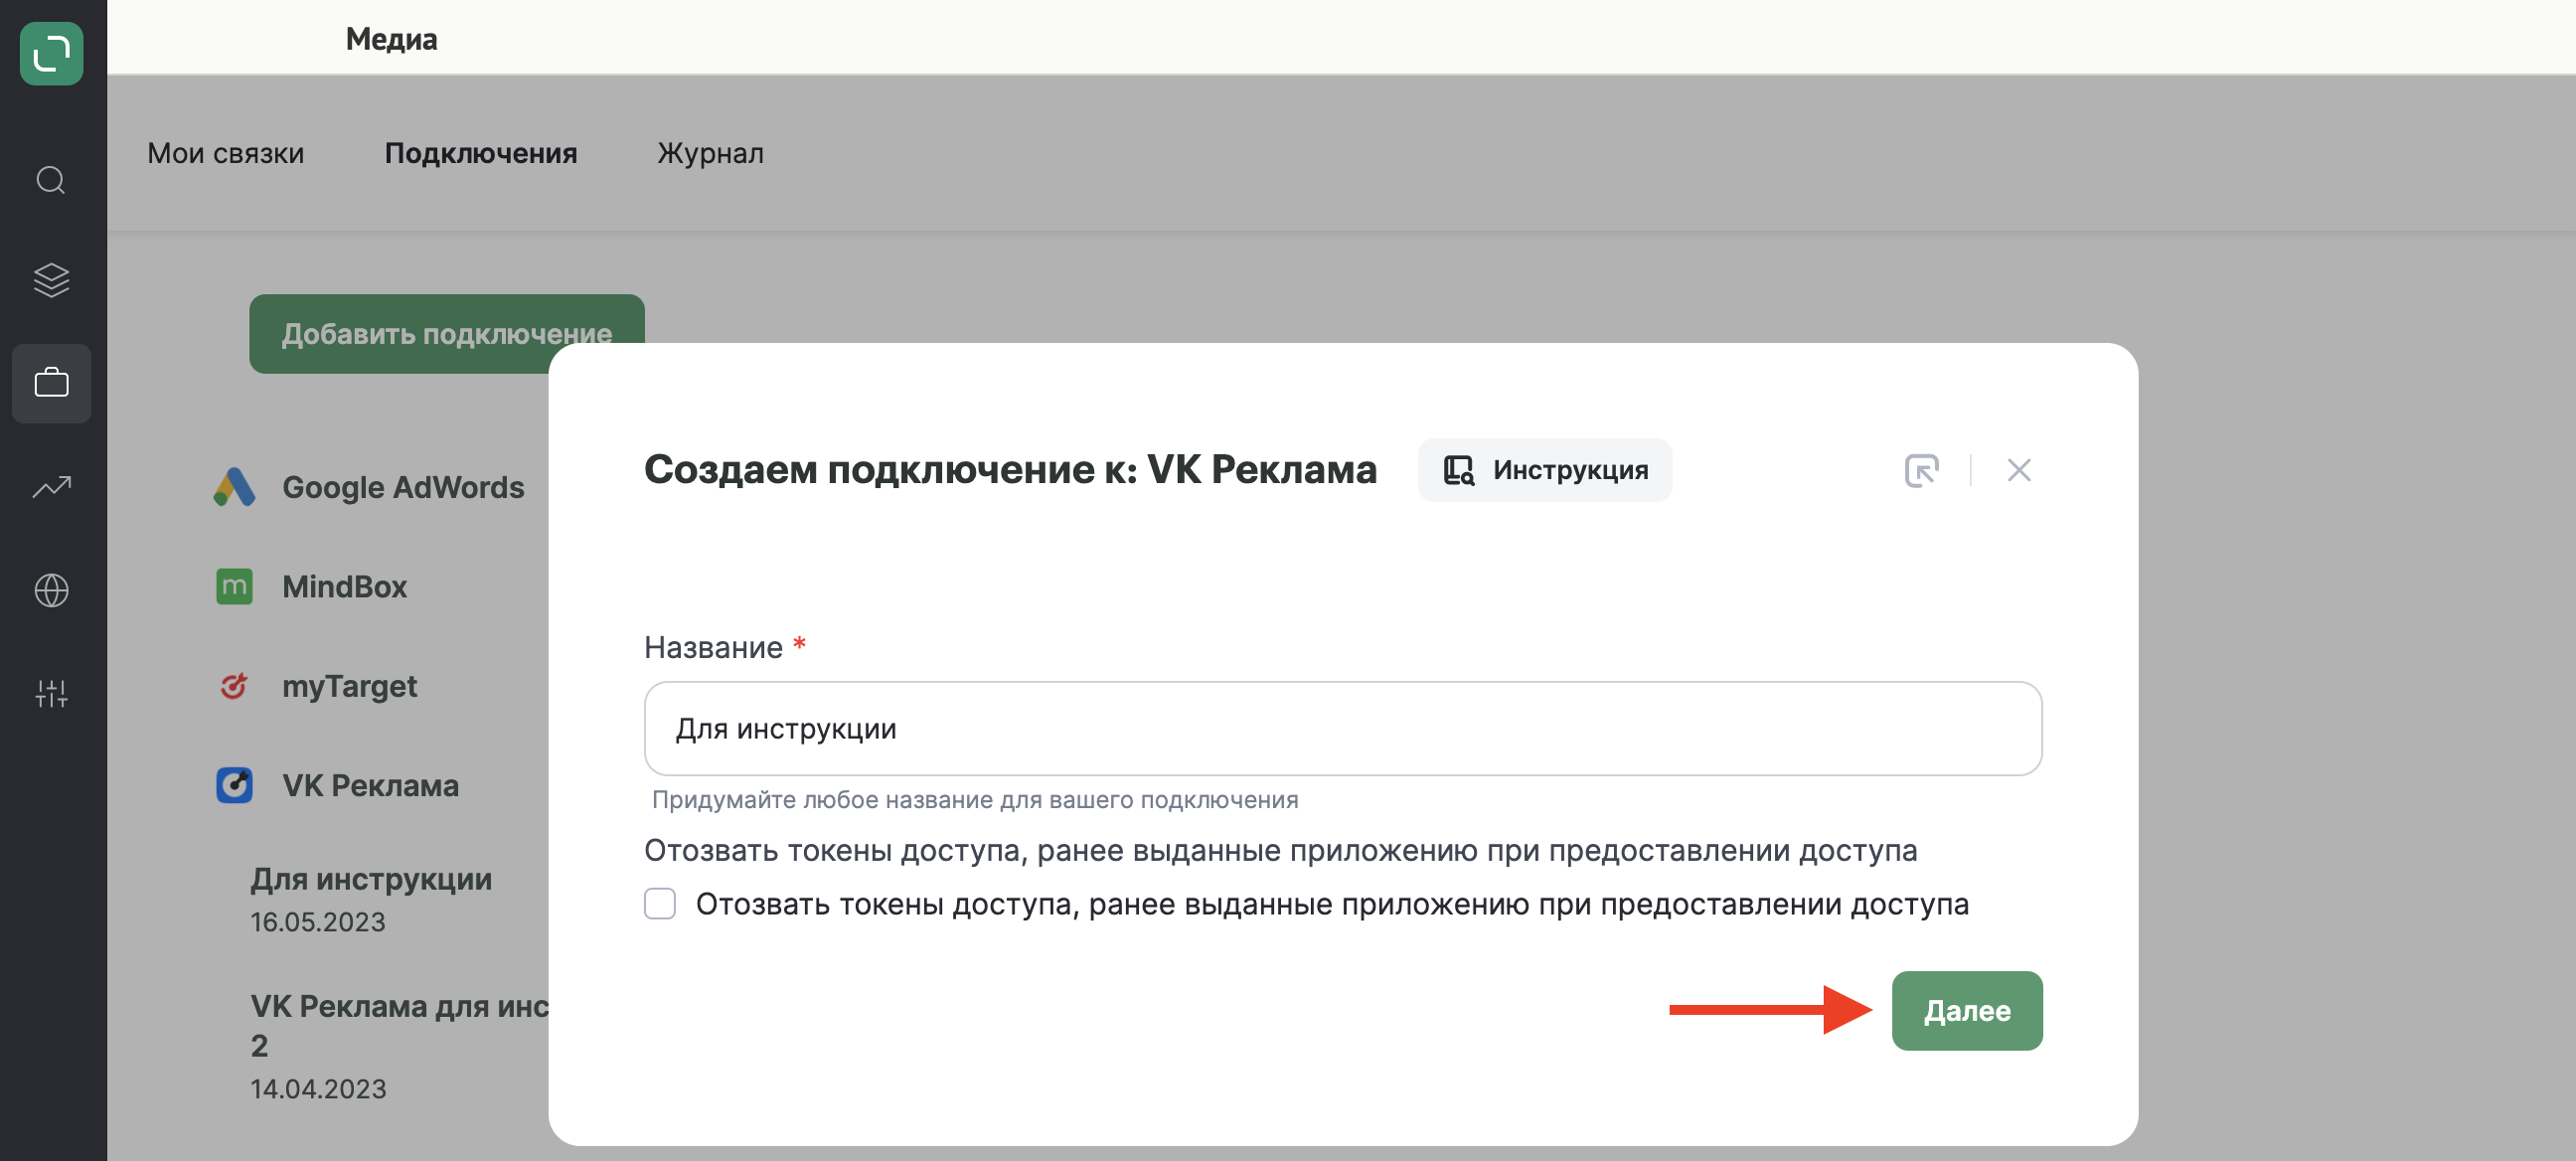This screenshot has height=1161, width=2576.
Task: Switch to the Мои связки tab
Action: tap(226, 153)
